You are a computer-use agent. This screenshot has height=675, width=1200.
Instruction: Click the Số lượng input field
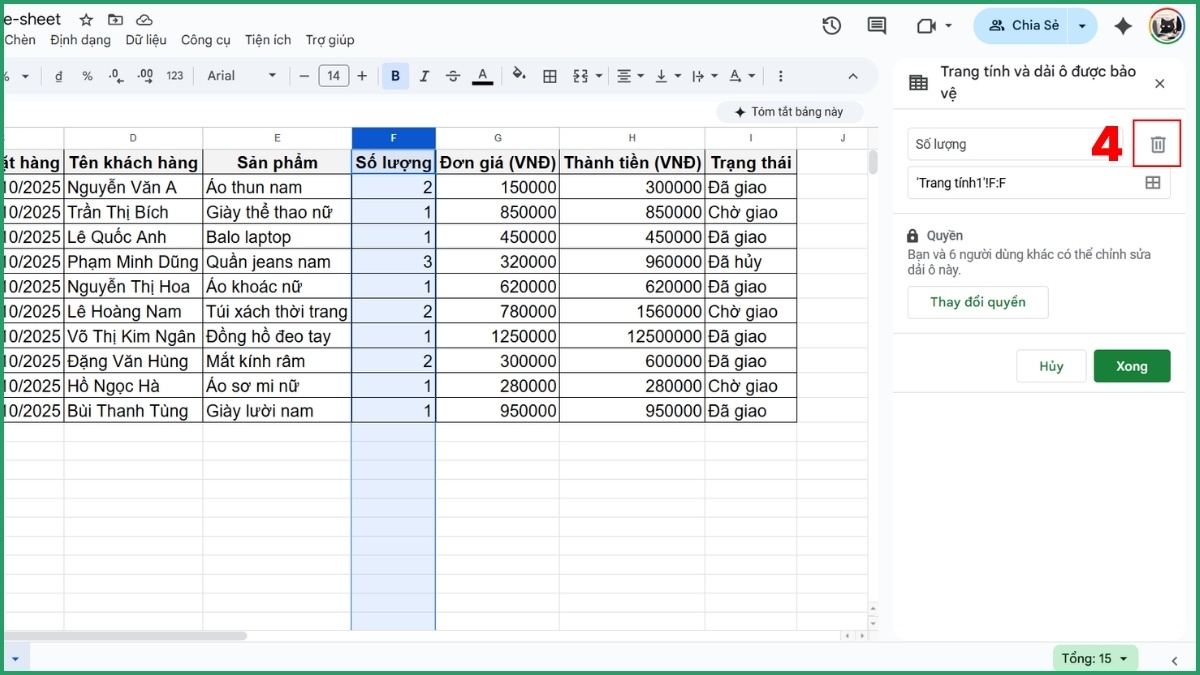[x=1010, y=144]
